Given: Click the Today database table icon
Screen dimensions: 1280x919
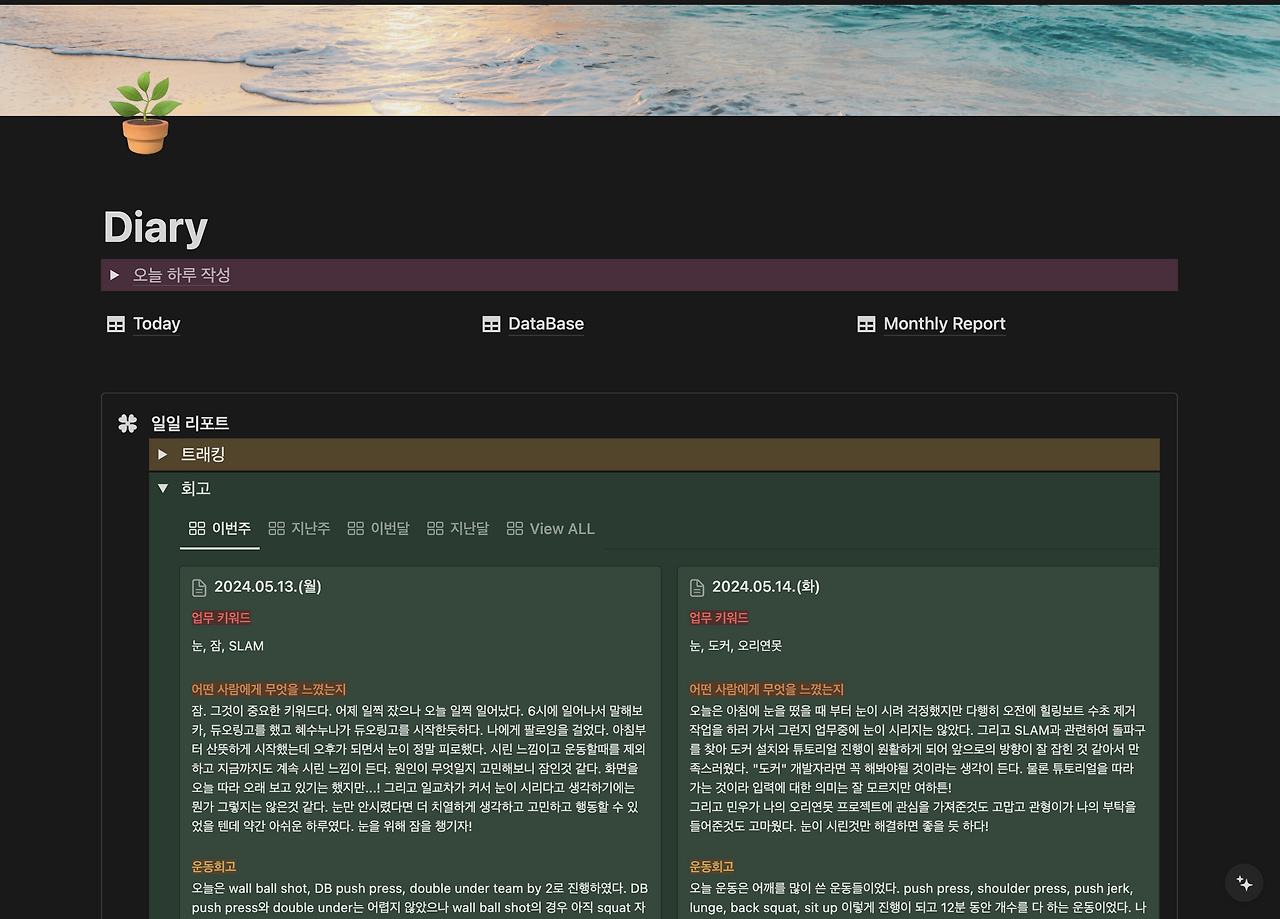Looking at the screenshot, I should [116, 323].
